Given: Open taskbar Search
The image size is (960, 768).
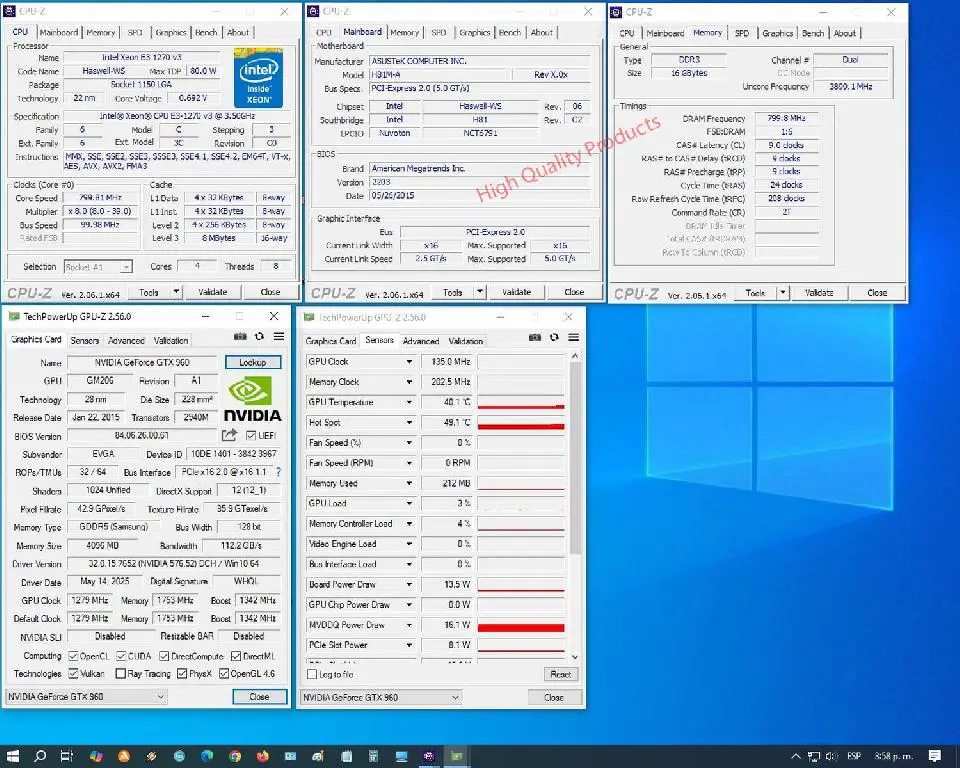Looking at the screenshot, I should click(40, 756).
